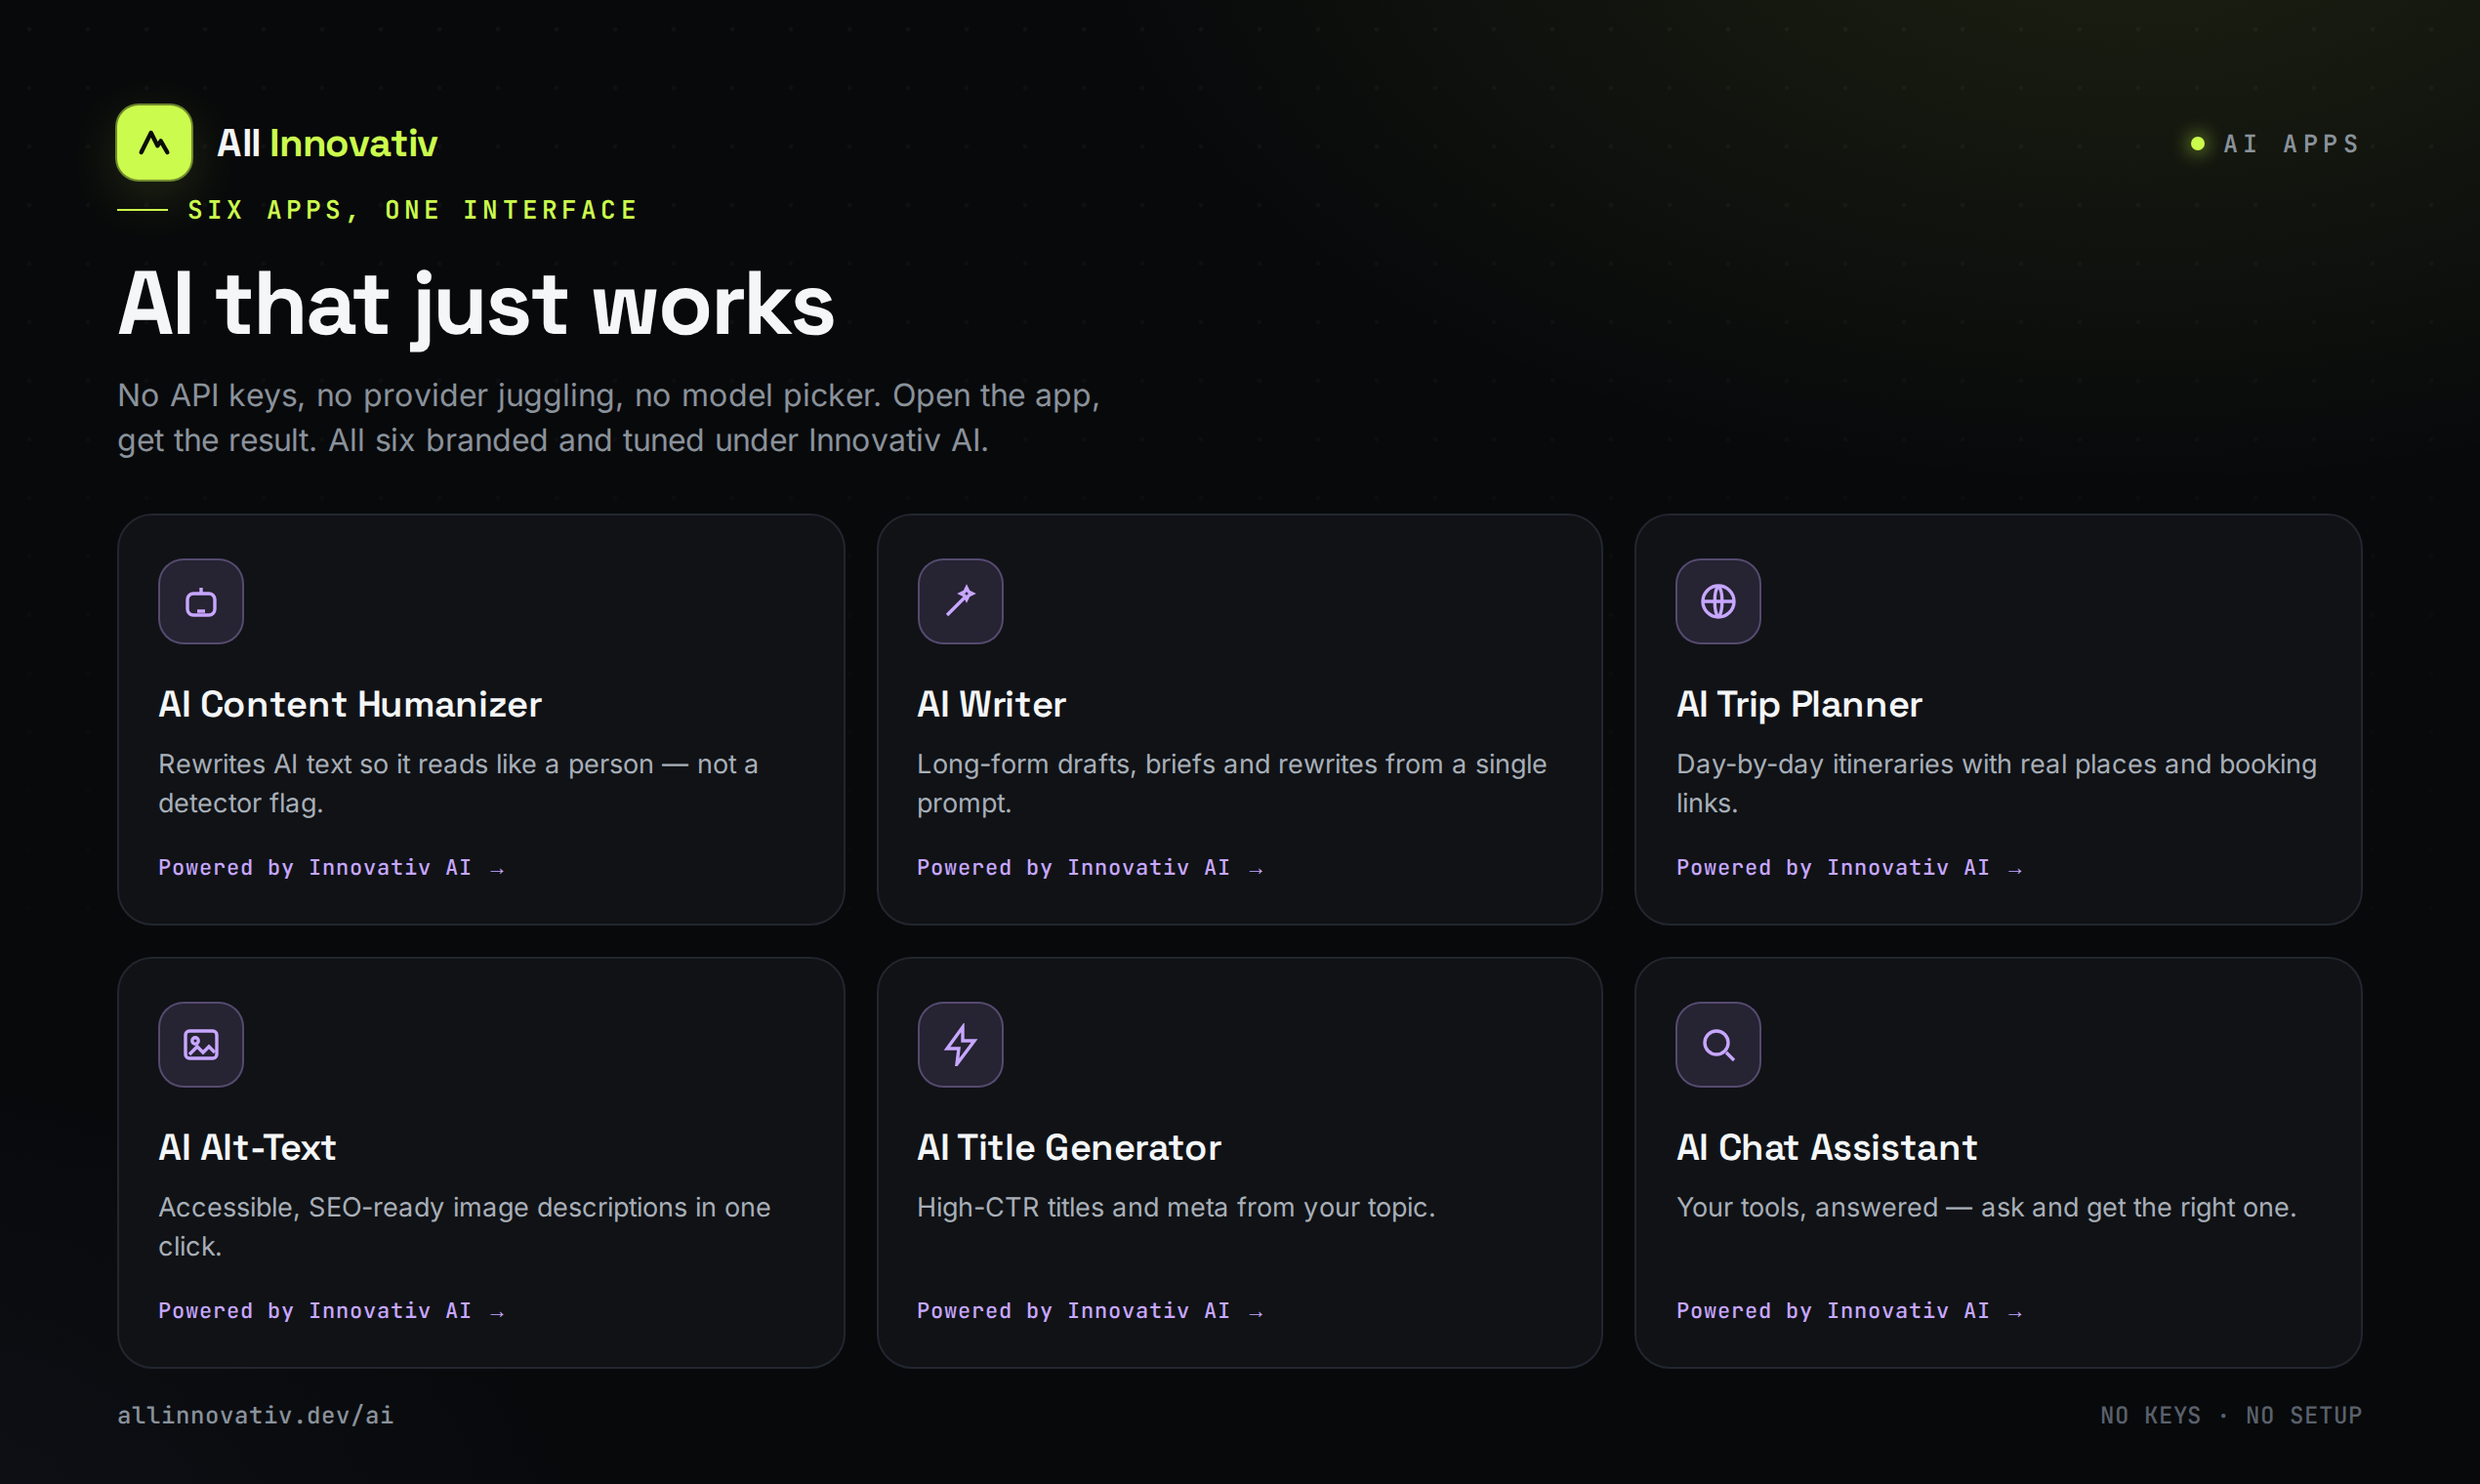
Task: Click the AI Content Humanizer robot icon
Action: tap(201, 601)
